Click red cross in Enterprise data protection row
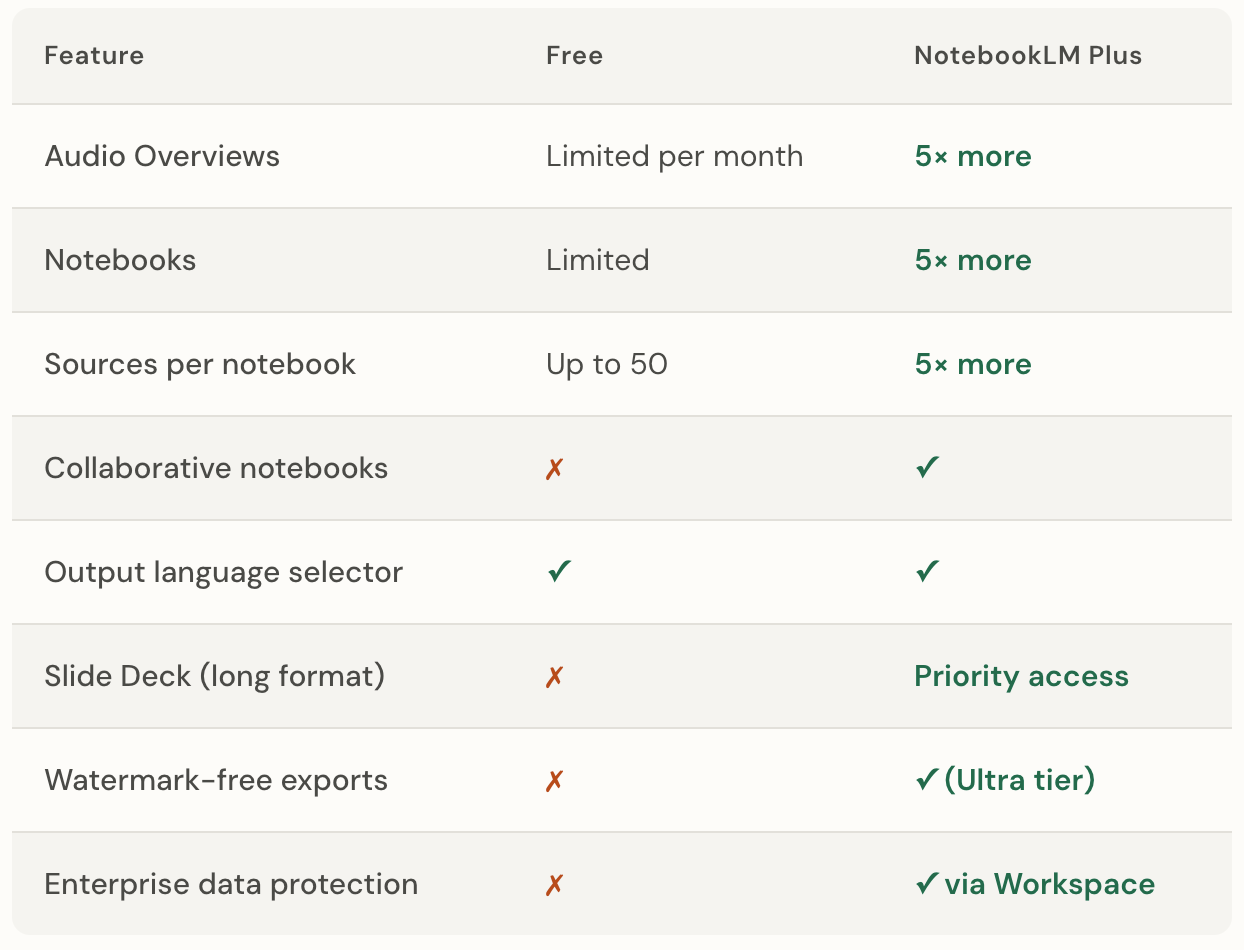1244x950 pixels. coord(555,885)
